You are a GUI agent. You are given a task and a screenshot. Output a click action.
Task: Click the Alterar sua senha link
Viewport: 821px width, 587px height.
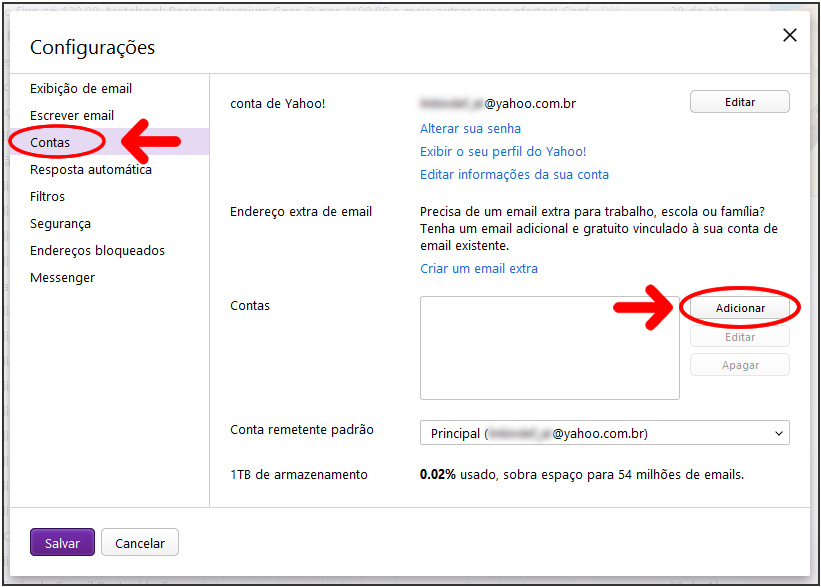(x=470, y=128)
